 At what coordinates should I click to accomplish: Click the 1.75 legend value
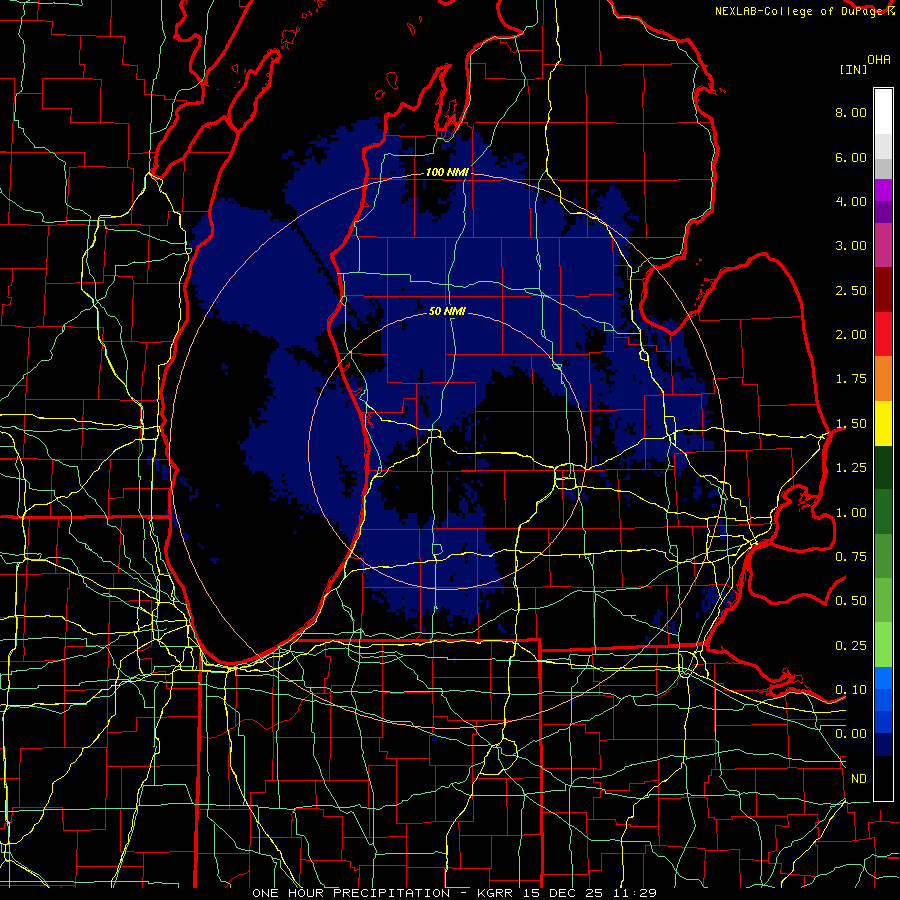[x=851, y=379]
